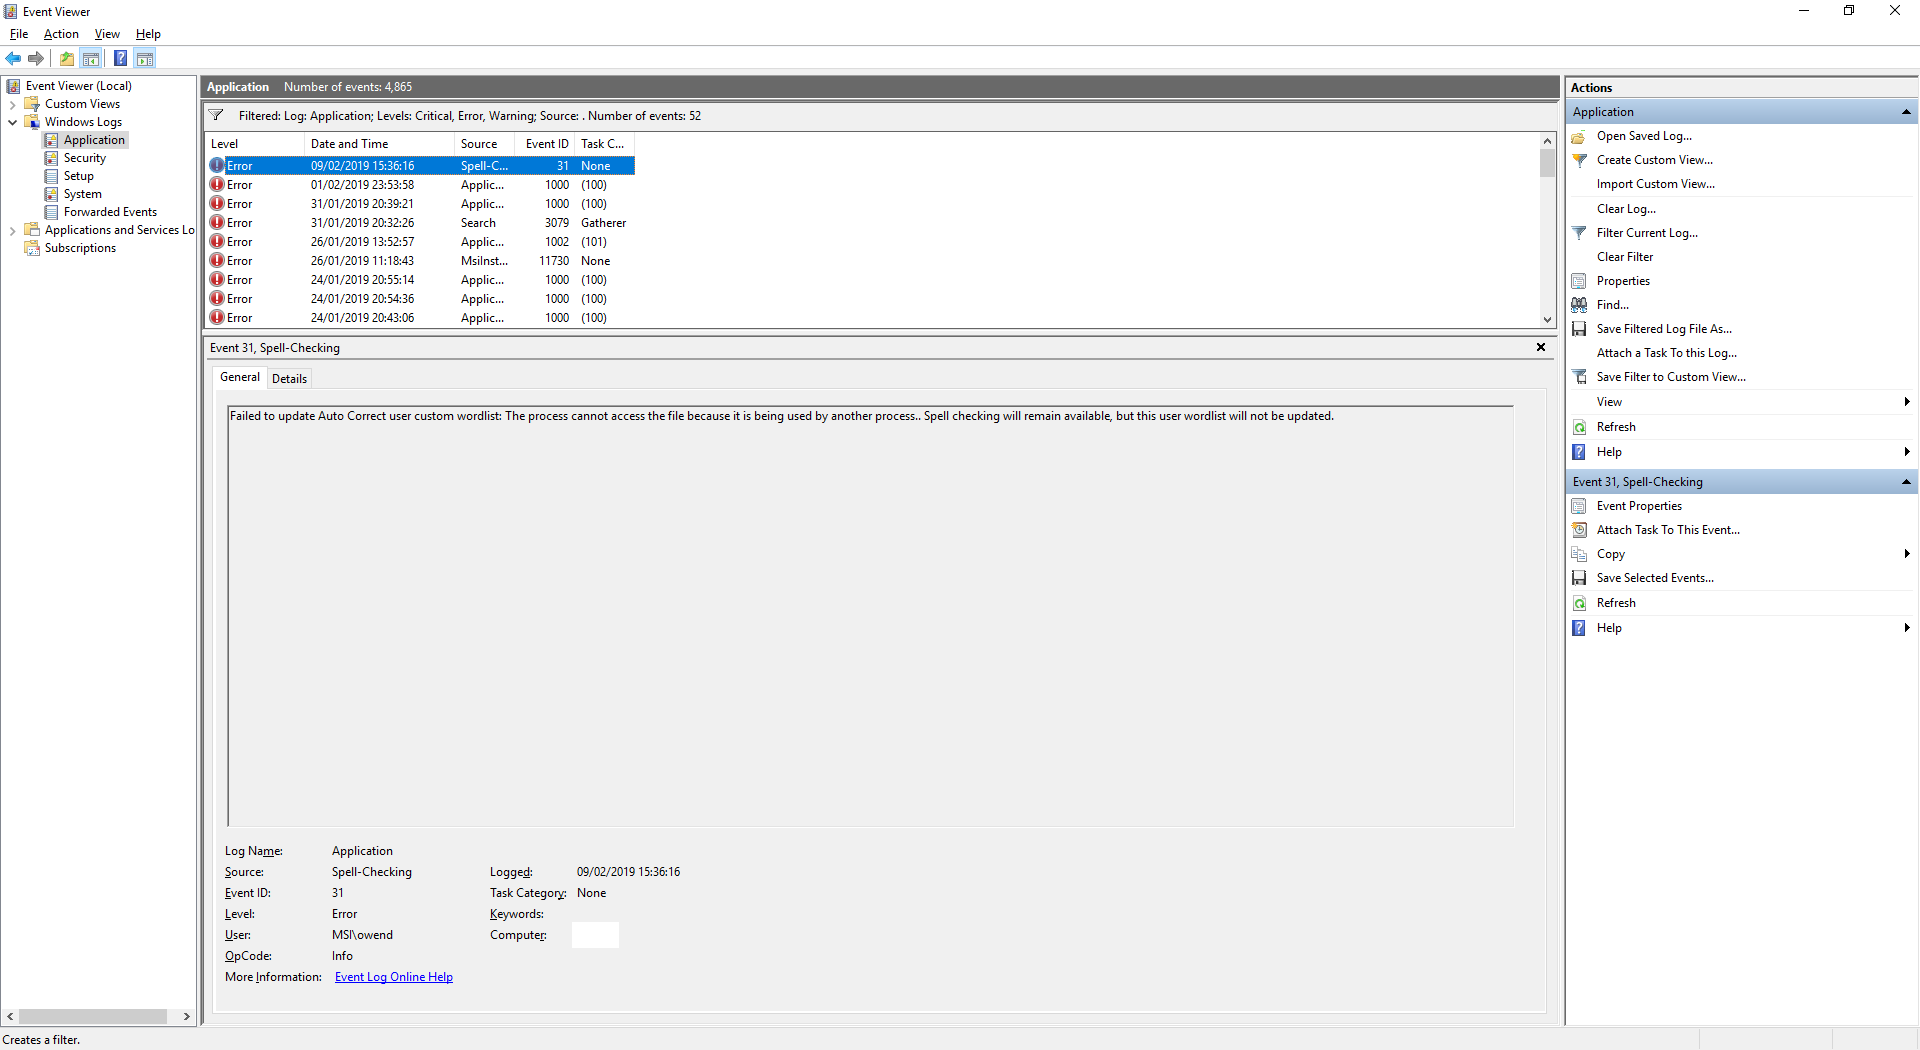This screenshot has height=1050, width=1920.
Task: Expand the Help submenu arrow under Event 31
Action: click(x=1907, y=628)
